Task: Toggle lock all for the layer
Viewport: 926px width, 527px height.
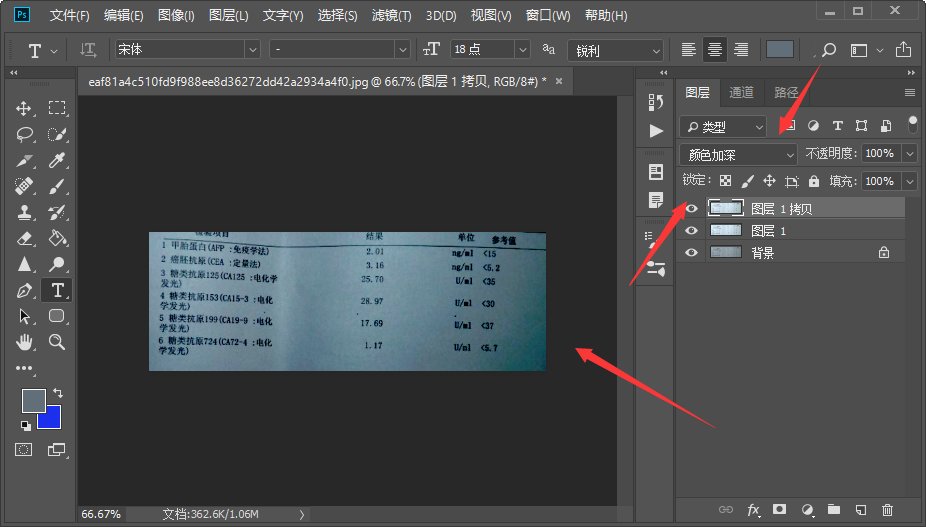Action: coord(814,181)
